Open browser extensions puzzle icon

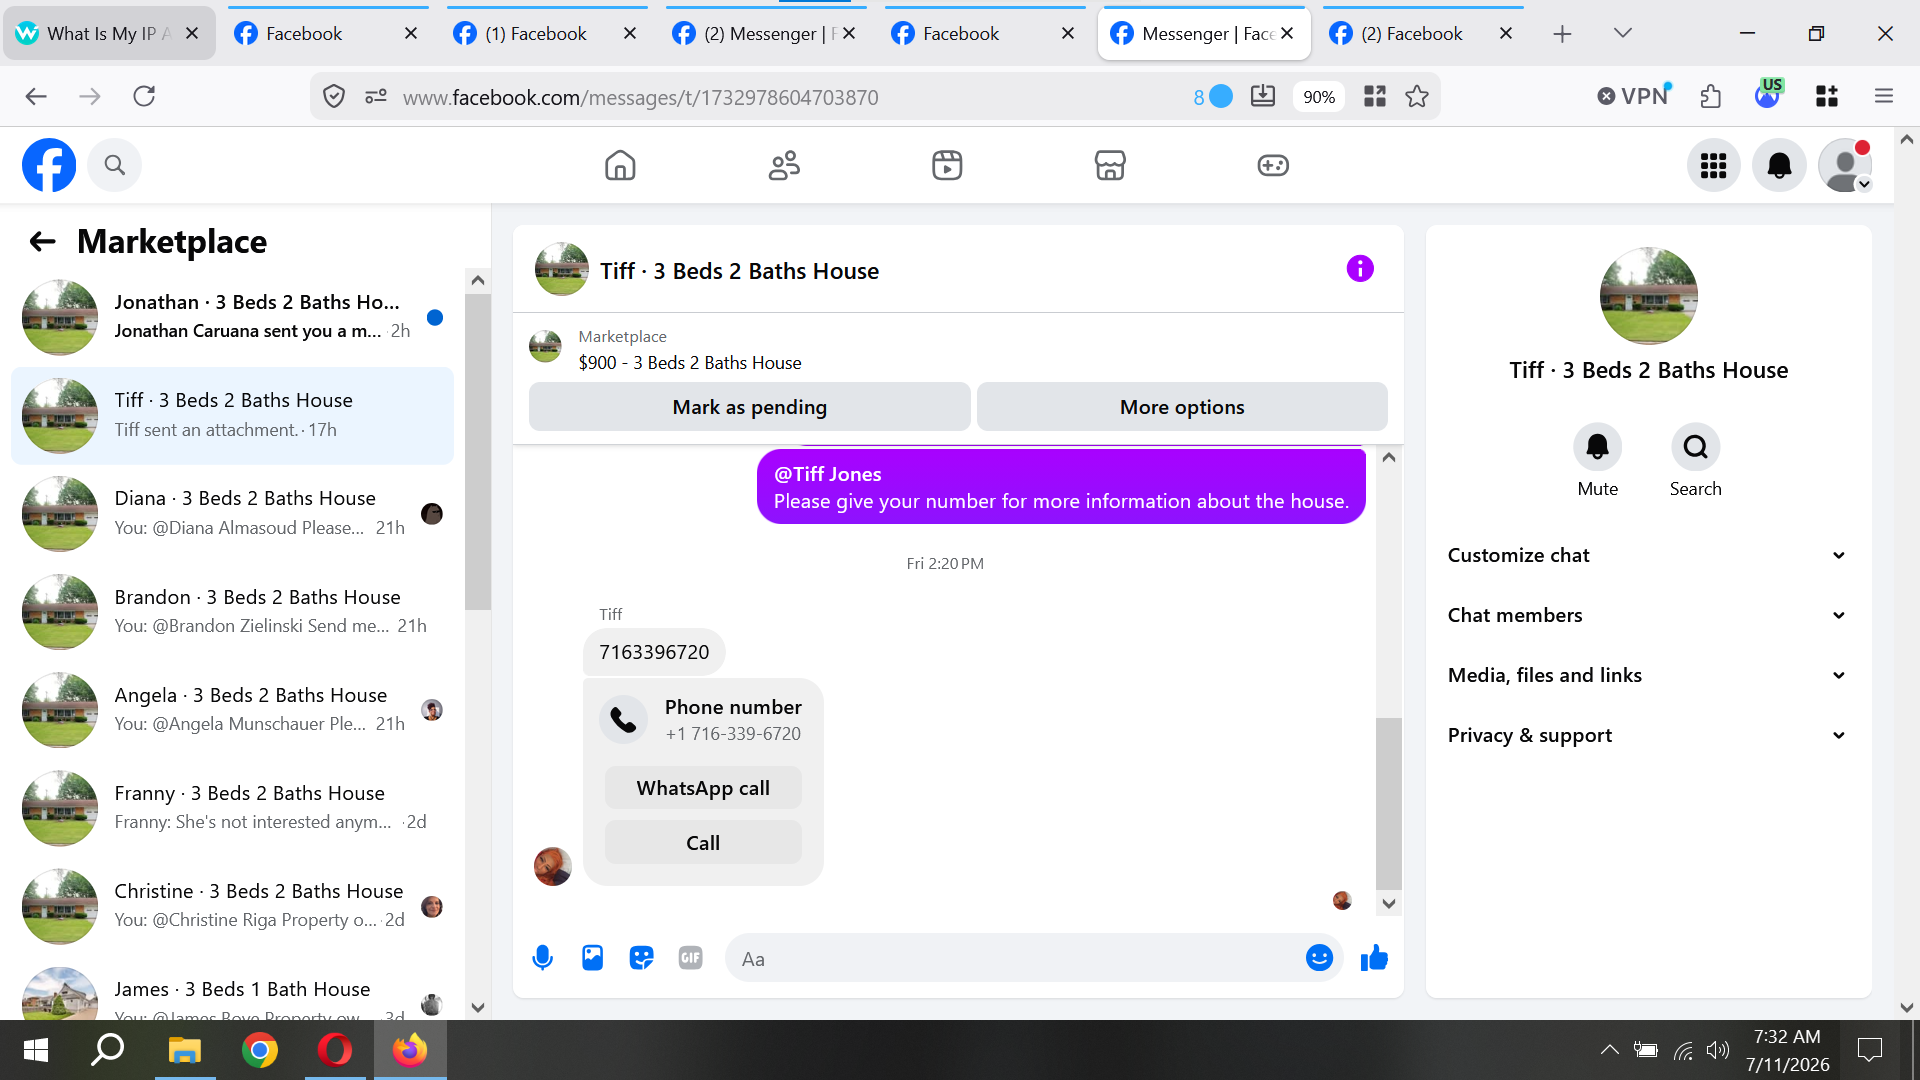tap(1711, 97)
